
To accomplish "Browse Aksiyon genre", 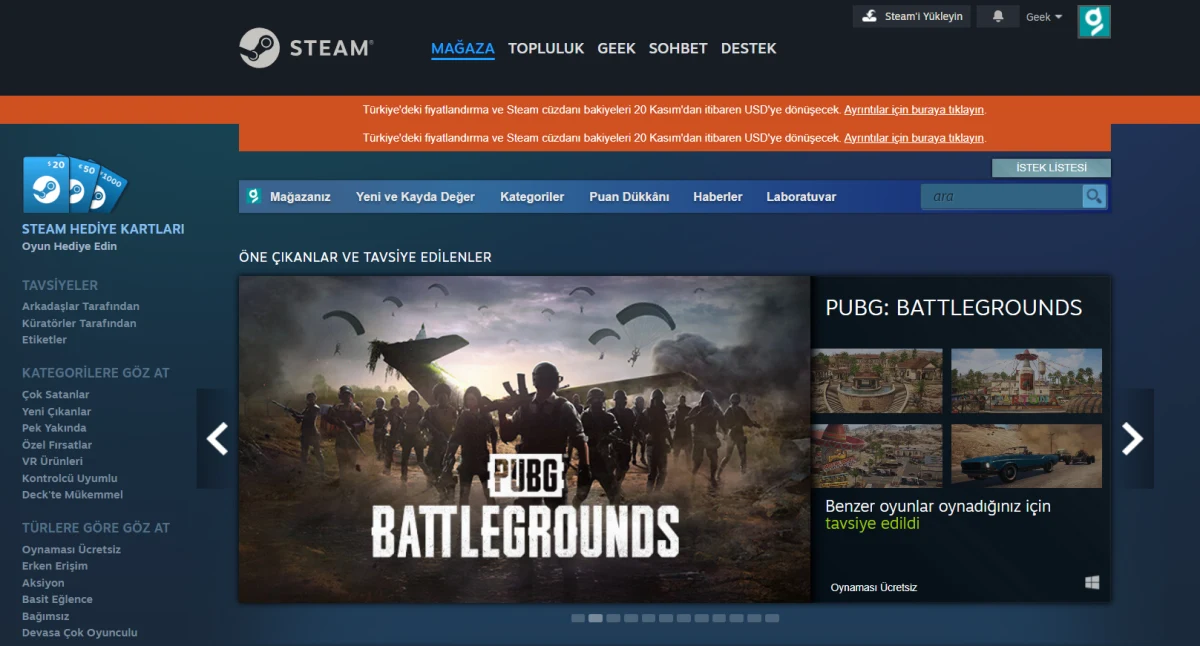I will (x=43, y=583).
